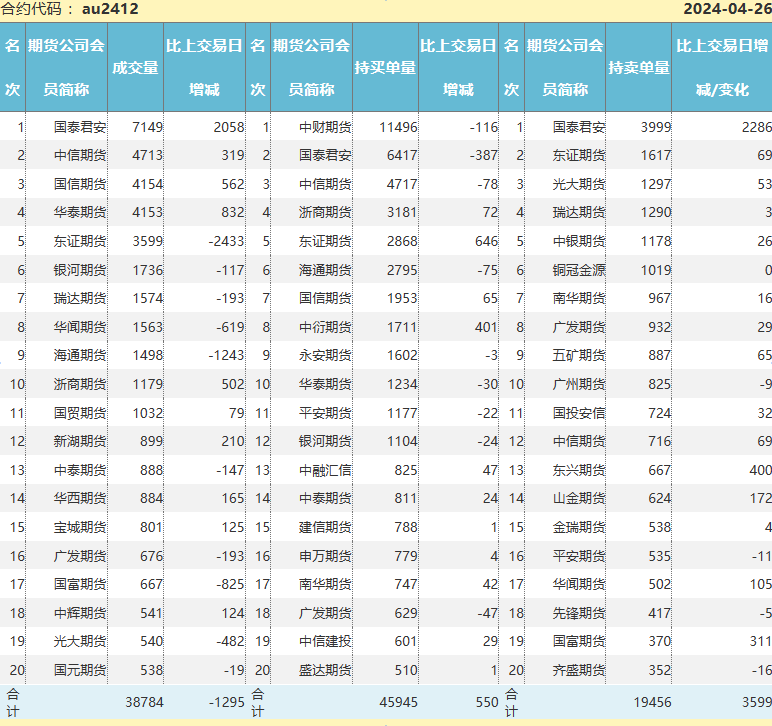Click the 持买单量 column header
The height and width of the screenshot is (726, 772).
coord(385,67)
